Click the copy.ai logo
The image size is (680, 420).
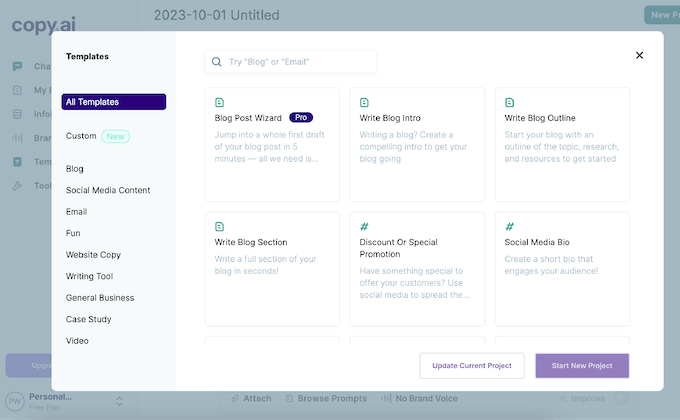[x=43, y=25]
